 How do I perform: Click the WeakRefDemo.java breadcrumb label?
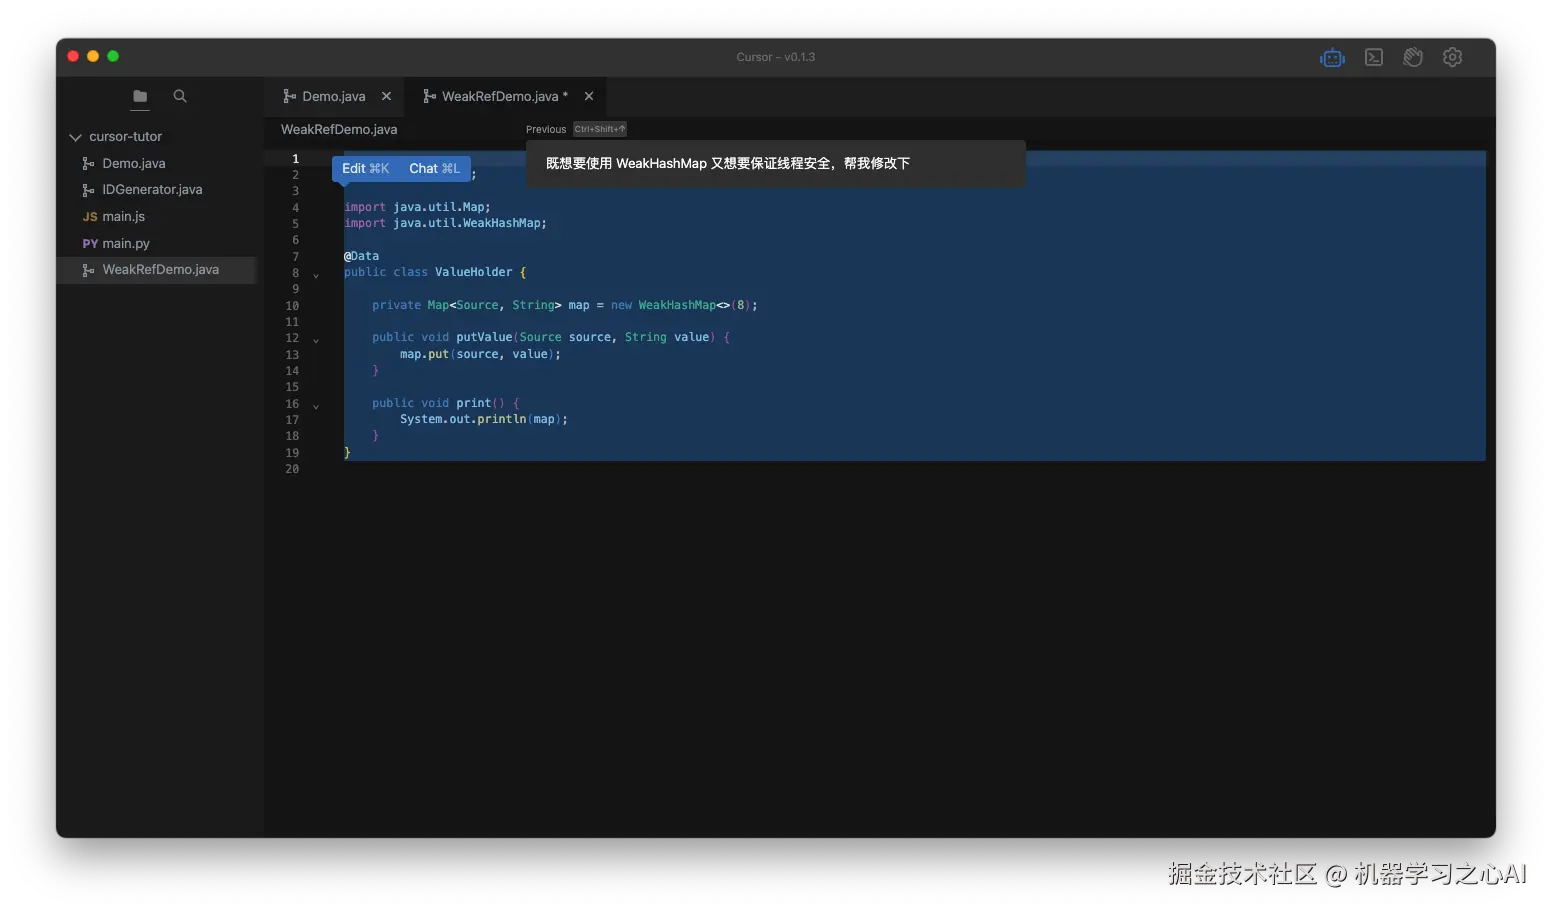[x=339, y=129]
